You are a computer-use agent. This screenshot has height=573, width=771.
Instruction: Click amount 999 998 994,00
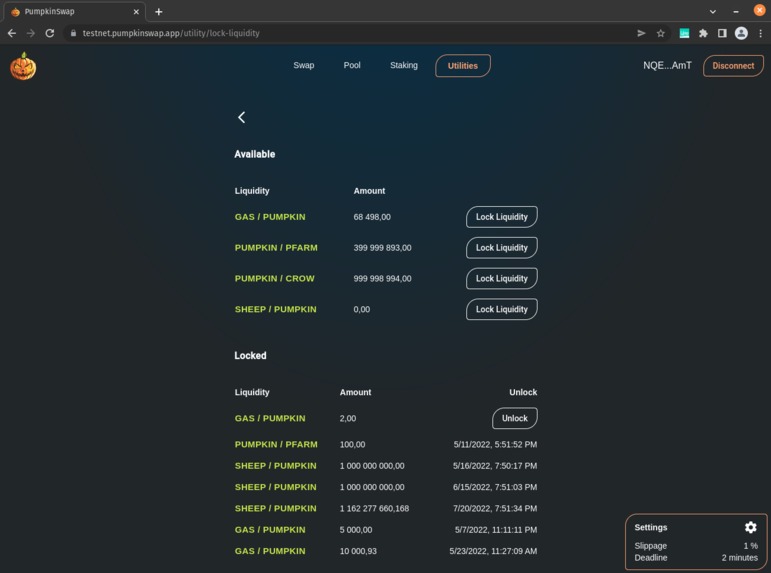point(382,278)
